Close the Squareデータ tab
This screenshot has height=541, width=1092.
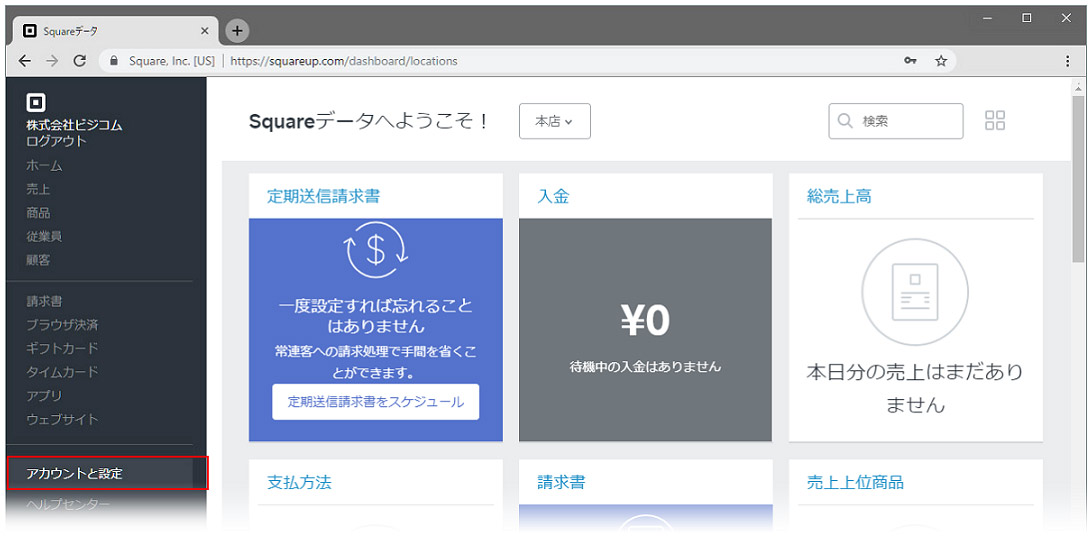pyautogui.click(x=205, y=31)
